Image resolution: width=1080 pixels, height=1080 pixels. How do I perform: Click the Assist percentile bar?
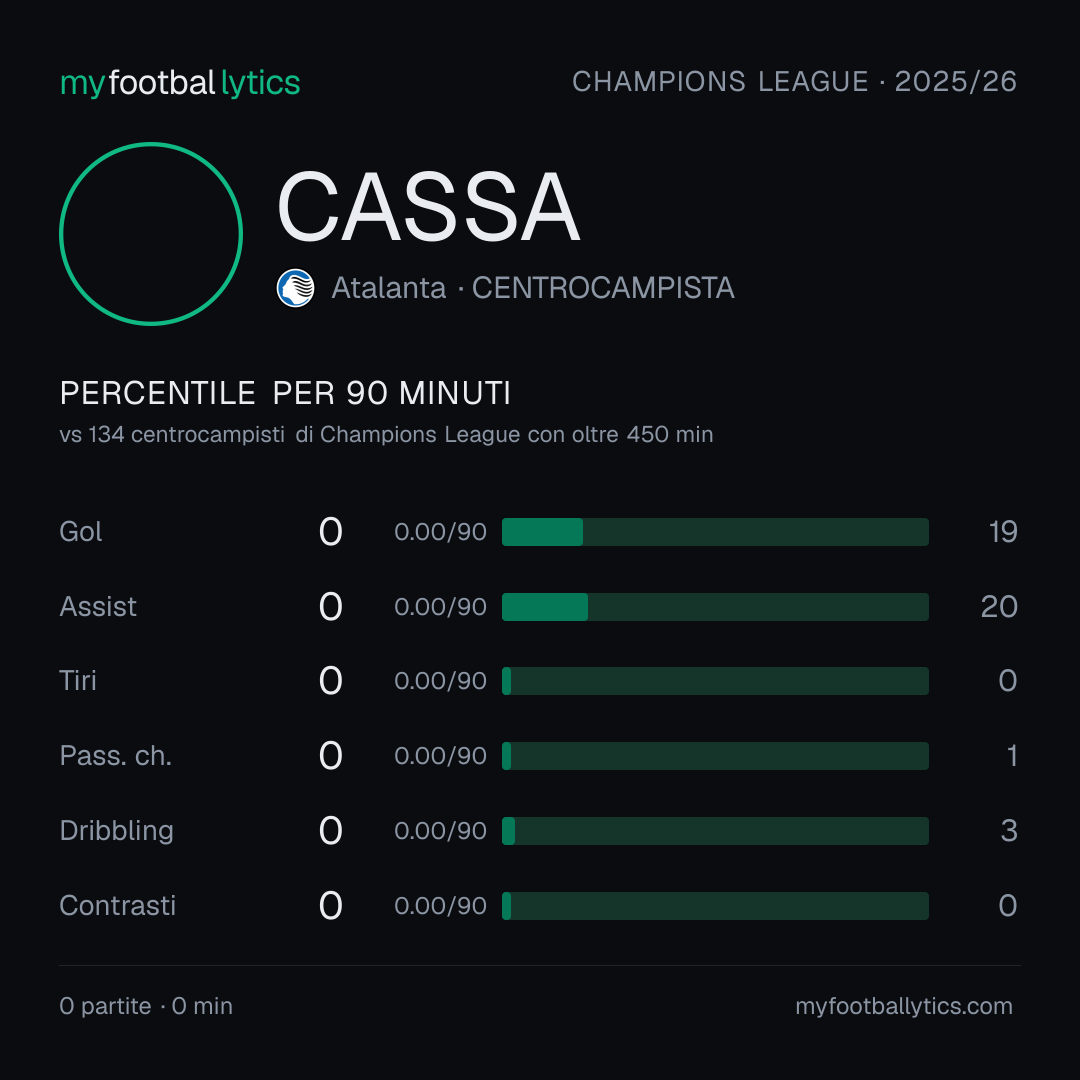click(x=715, y=607)
